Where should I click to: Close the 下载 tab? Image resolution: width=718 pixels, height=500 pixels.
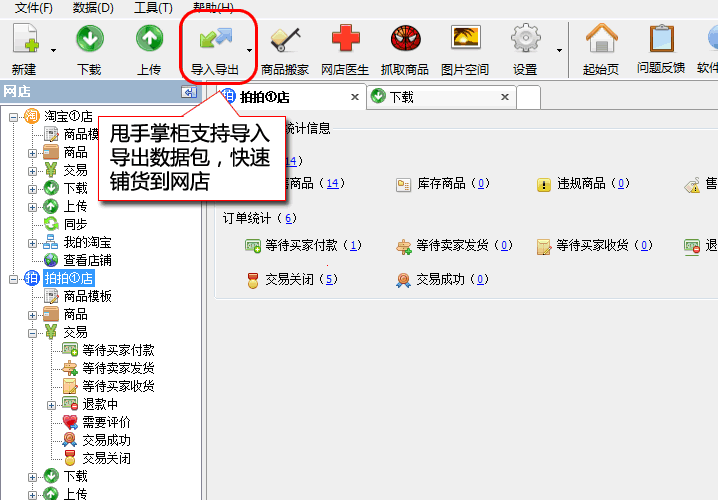(505, 97)
